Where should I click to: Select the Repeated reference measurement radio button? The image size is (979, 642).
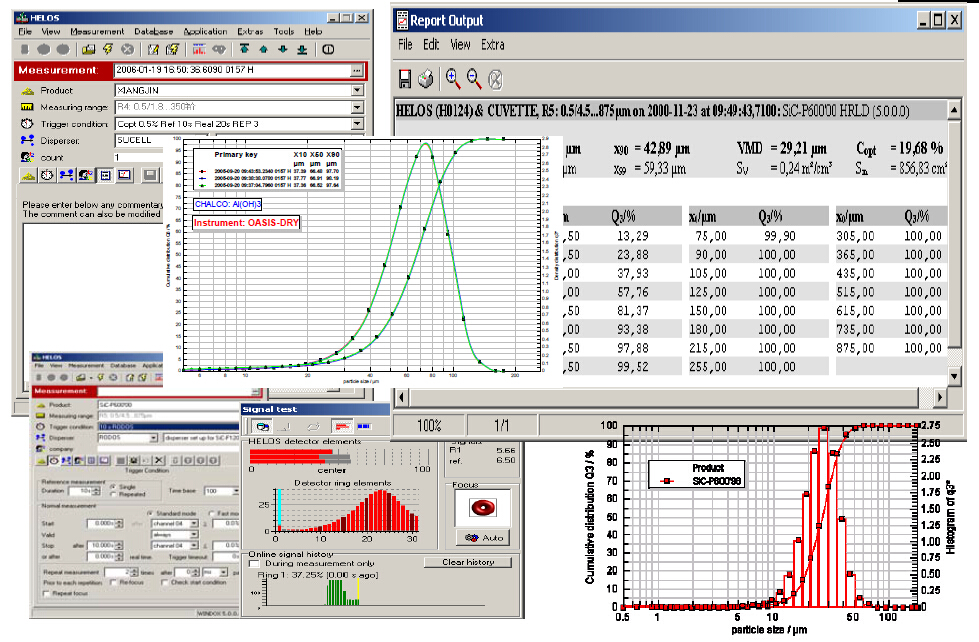pyautogui.click(x=113, y=494)
